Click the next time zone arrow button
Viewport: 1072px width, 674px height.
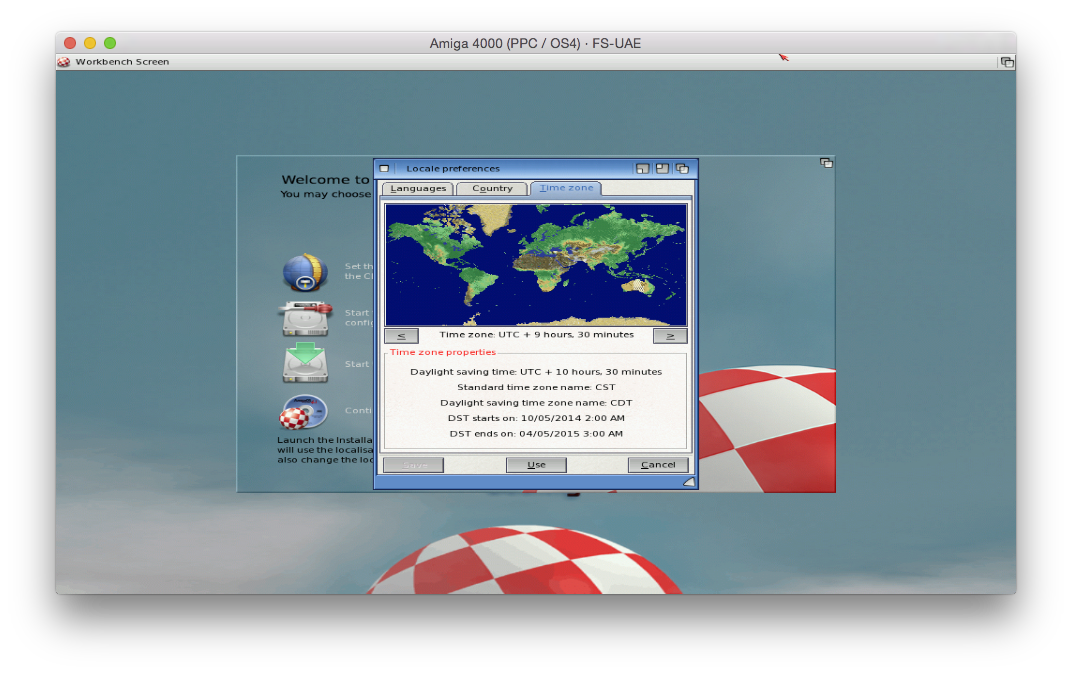point(670,336)
